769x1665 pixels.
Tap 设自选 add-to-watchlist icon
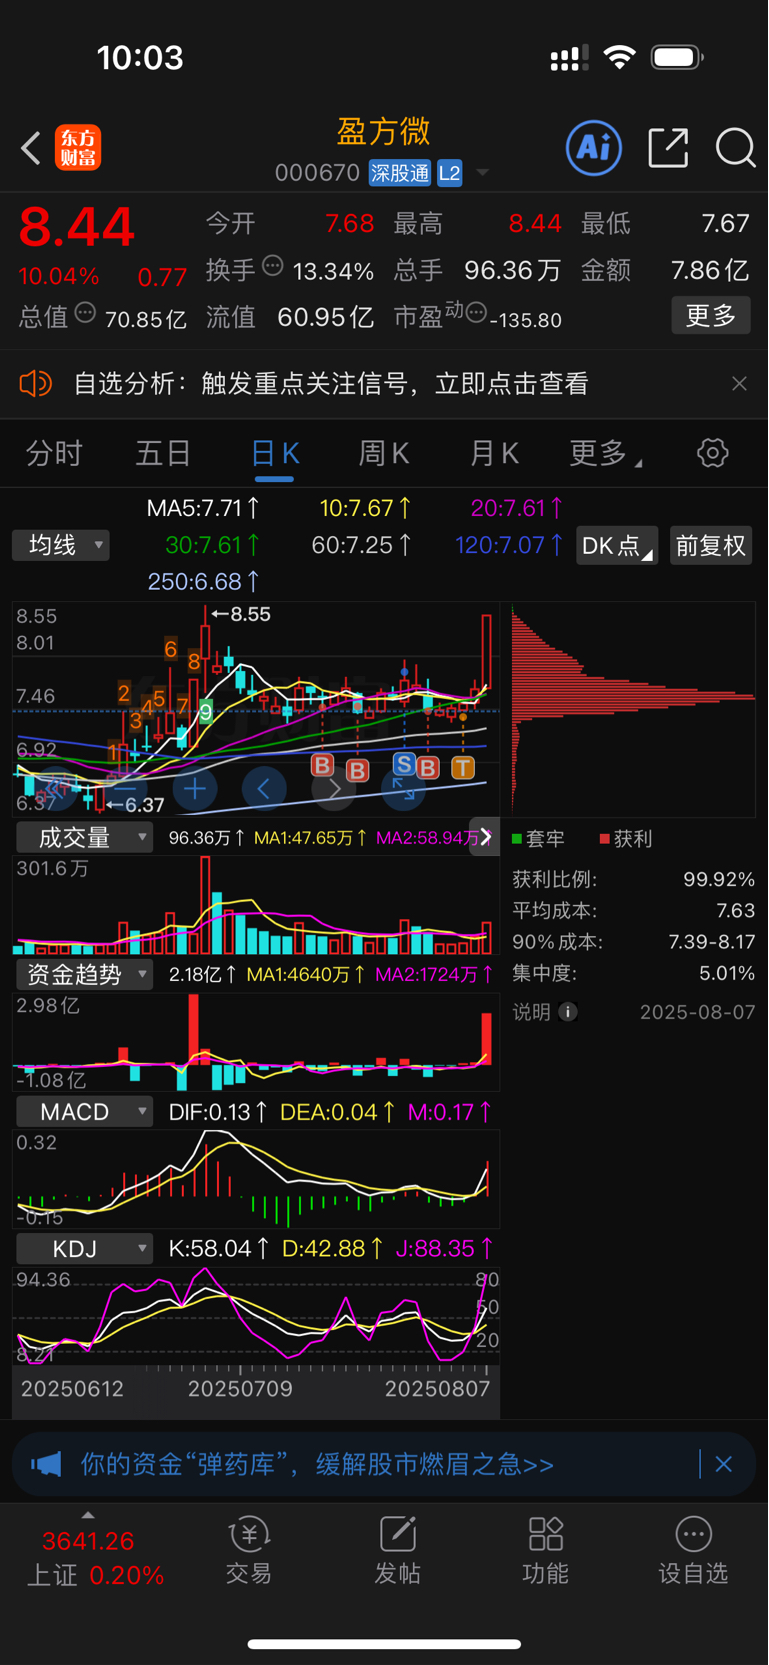693,1534
